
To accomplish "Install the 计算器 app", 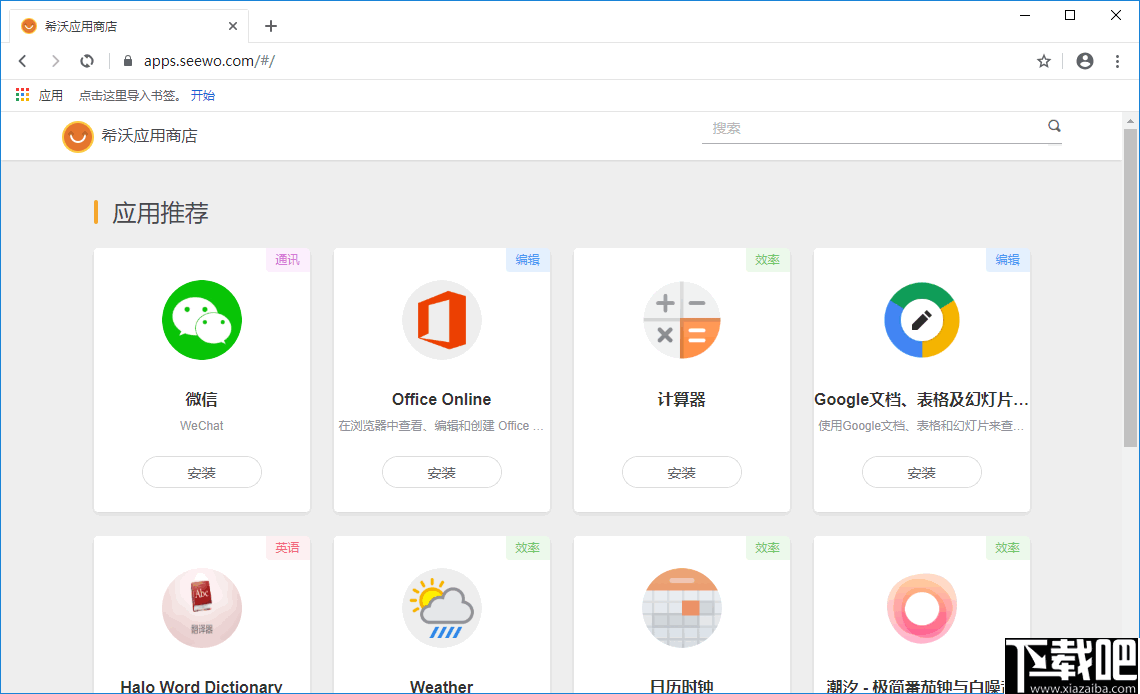I will (681, 472).
